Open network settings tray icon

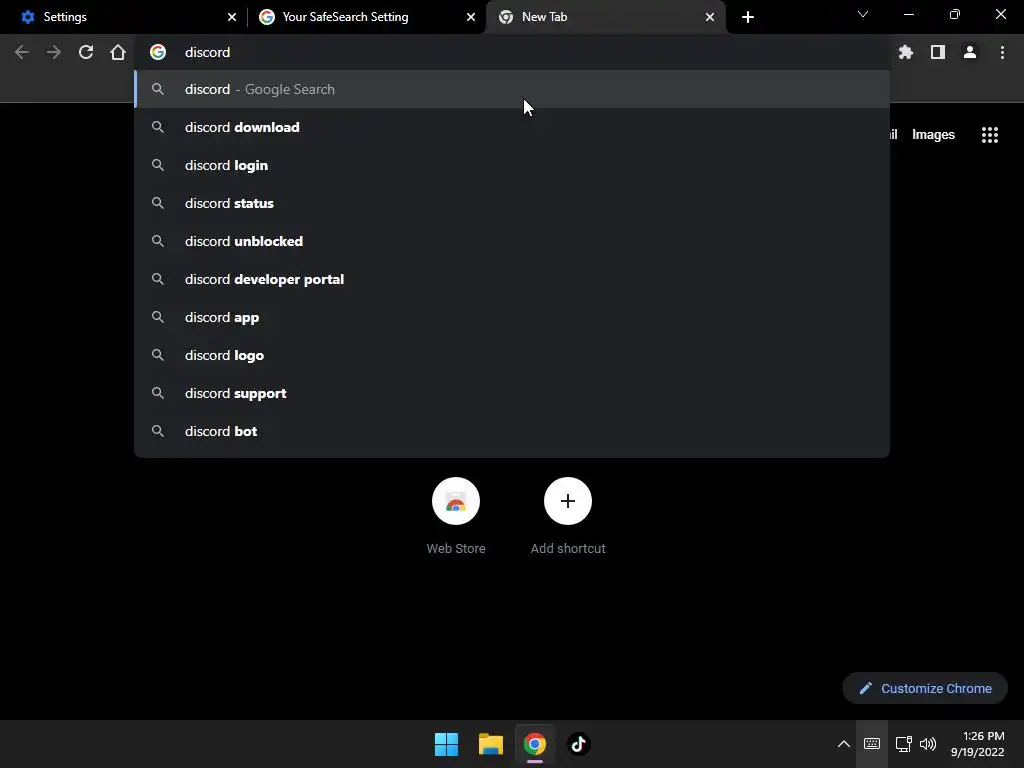903,744
